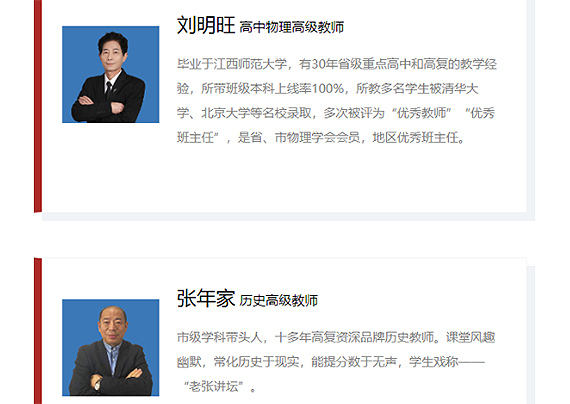Click the 市级学科带头人 text

[220, 337]
